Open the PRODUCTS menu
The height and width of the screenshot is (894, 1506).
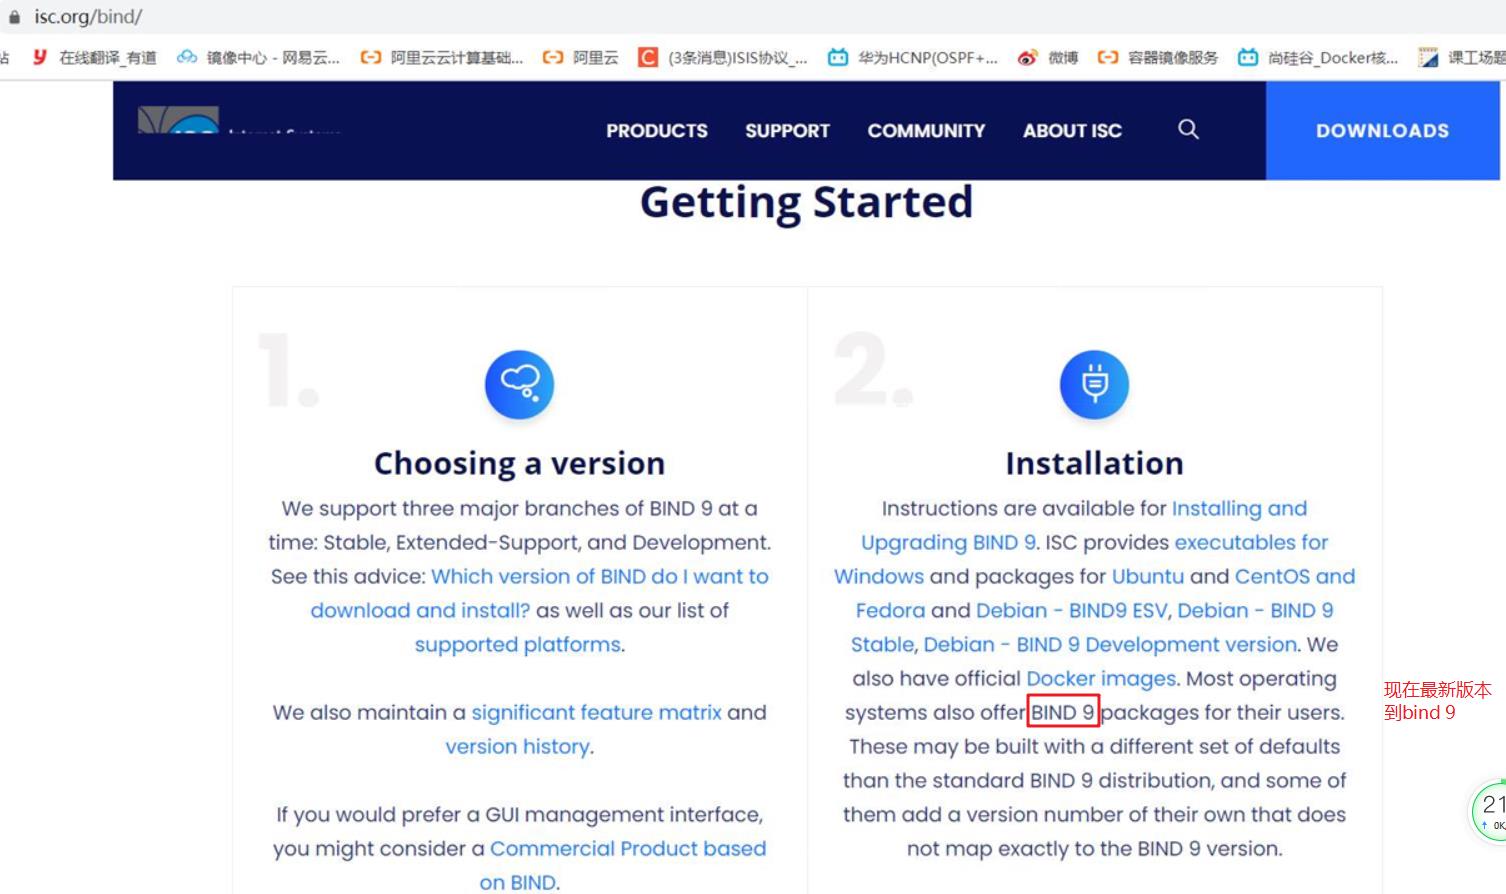click(x=657, y=131)
